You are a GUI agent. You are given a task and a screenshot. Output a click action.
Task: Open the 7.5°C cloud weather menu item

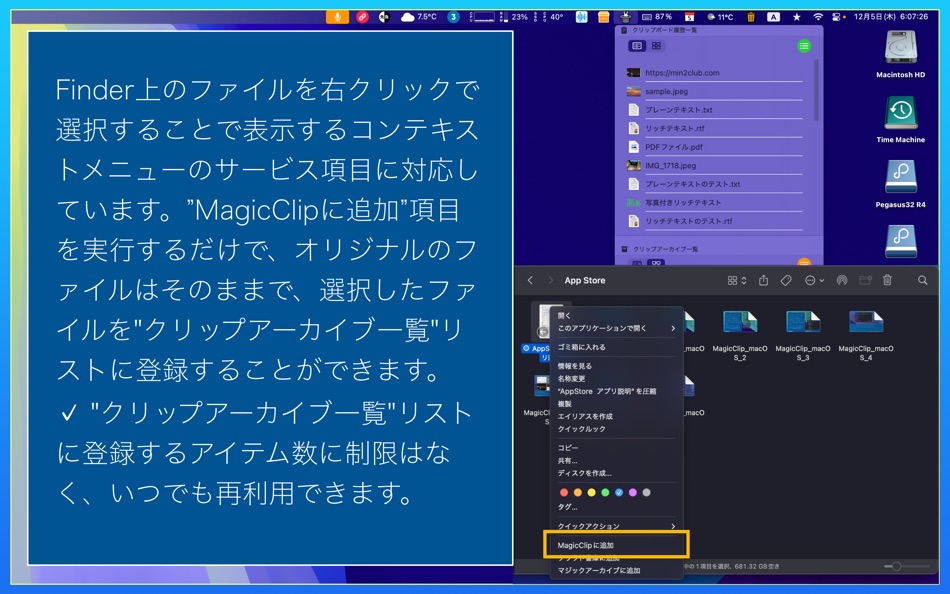pyautogui.click(x=419, y=17)
